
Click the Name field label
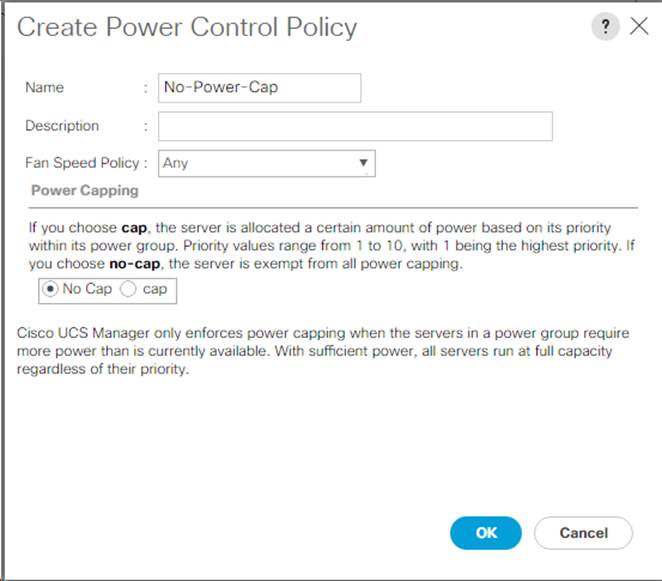pos(44,87)
